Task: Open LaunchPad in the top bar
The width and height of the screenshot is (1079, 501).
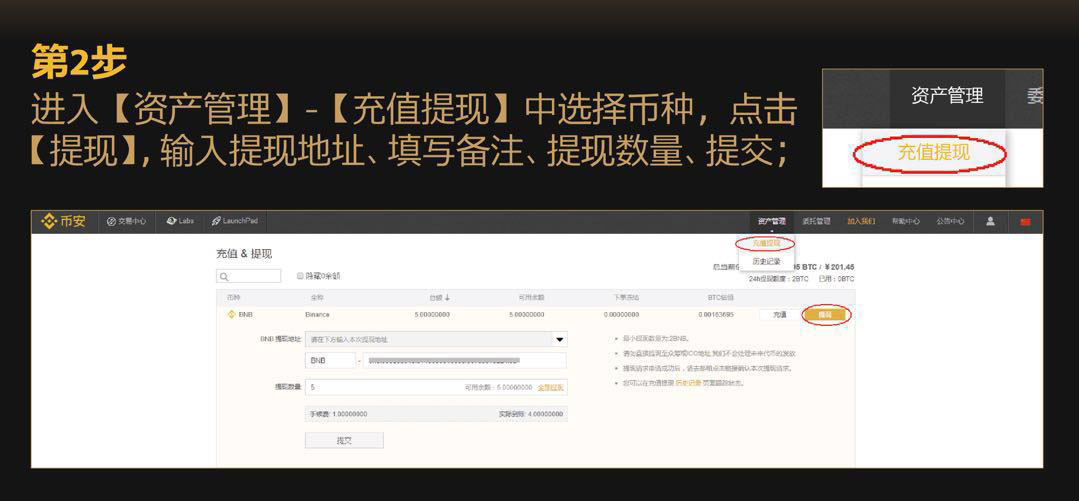Action: [235, 222]
